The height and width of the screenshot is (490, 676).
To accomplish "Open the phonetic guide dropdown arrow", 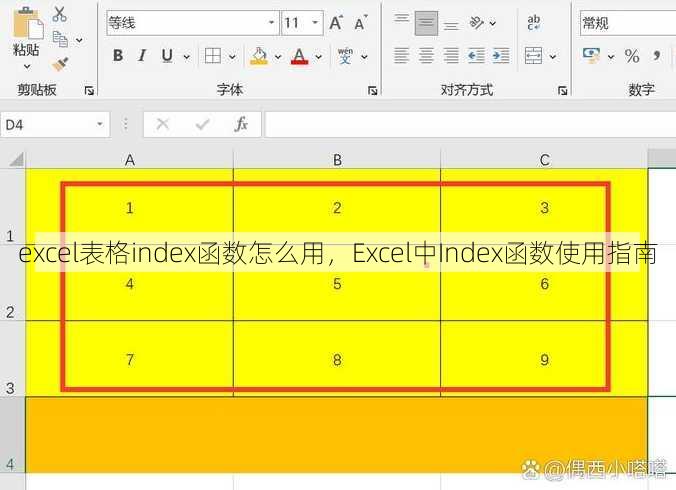I will pyautogui.click(x=364, y=57).
